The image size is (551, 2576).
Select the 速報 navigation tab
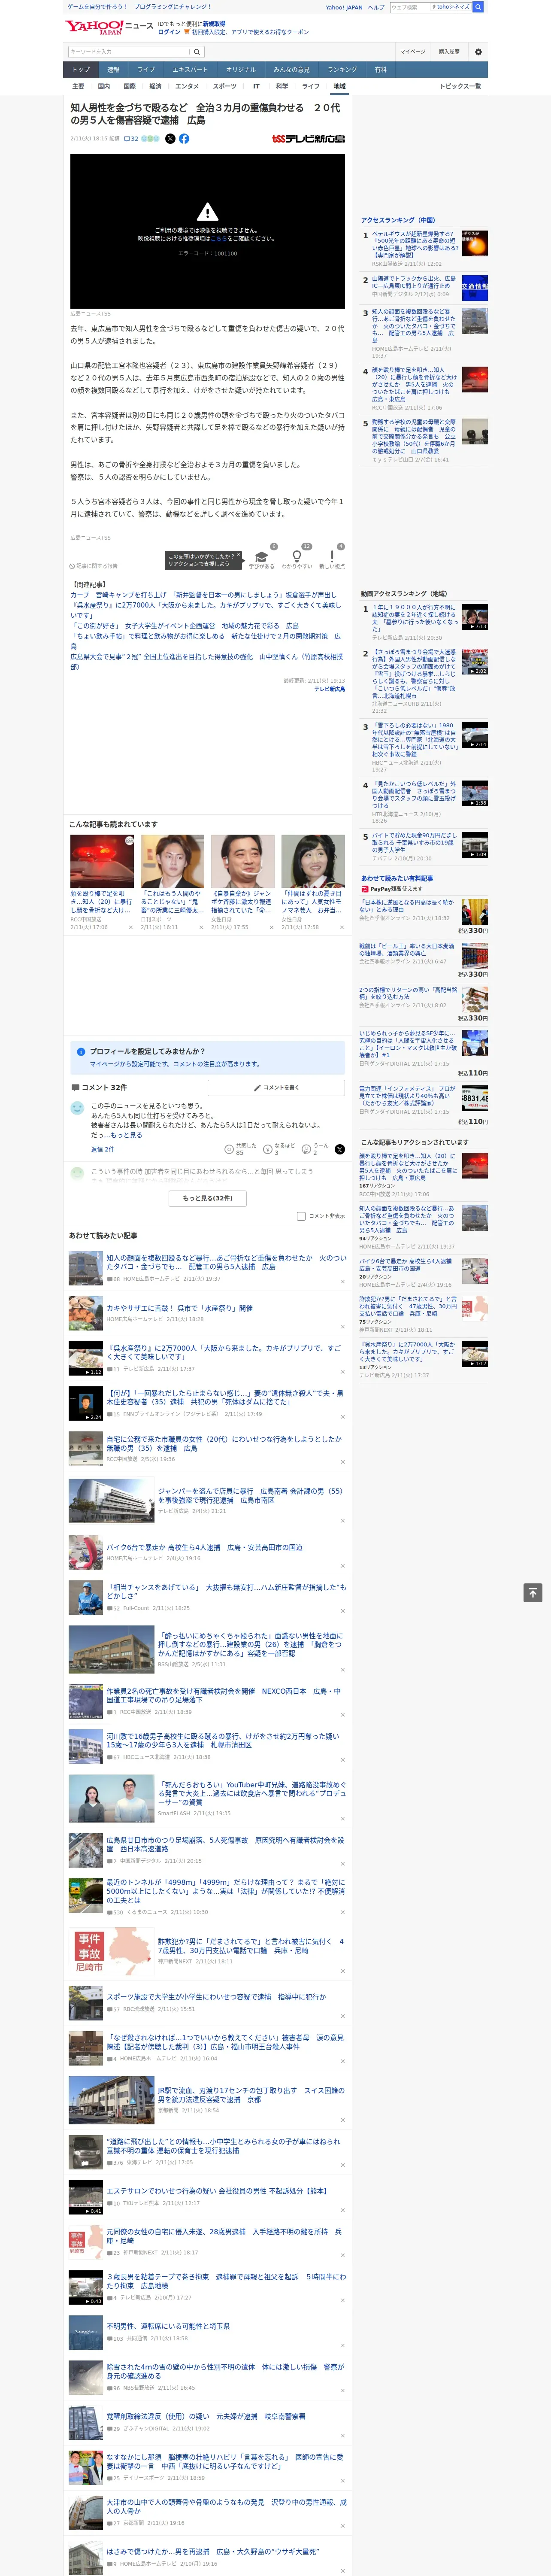(113, 70)
